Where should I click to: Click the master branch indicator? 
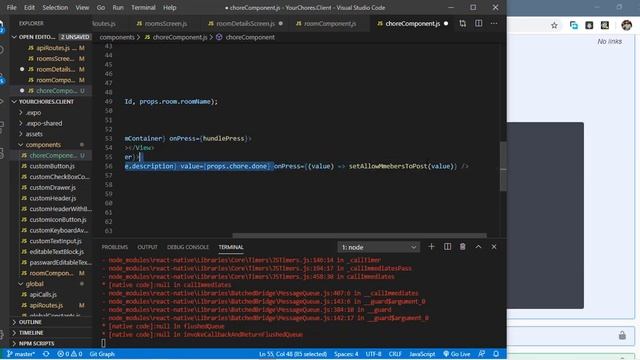(x=21, y=354)
